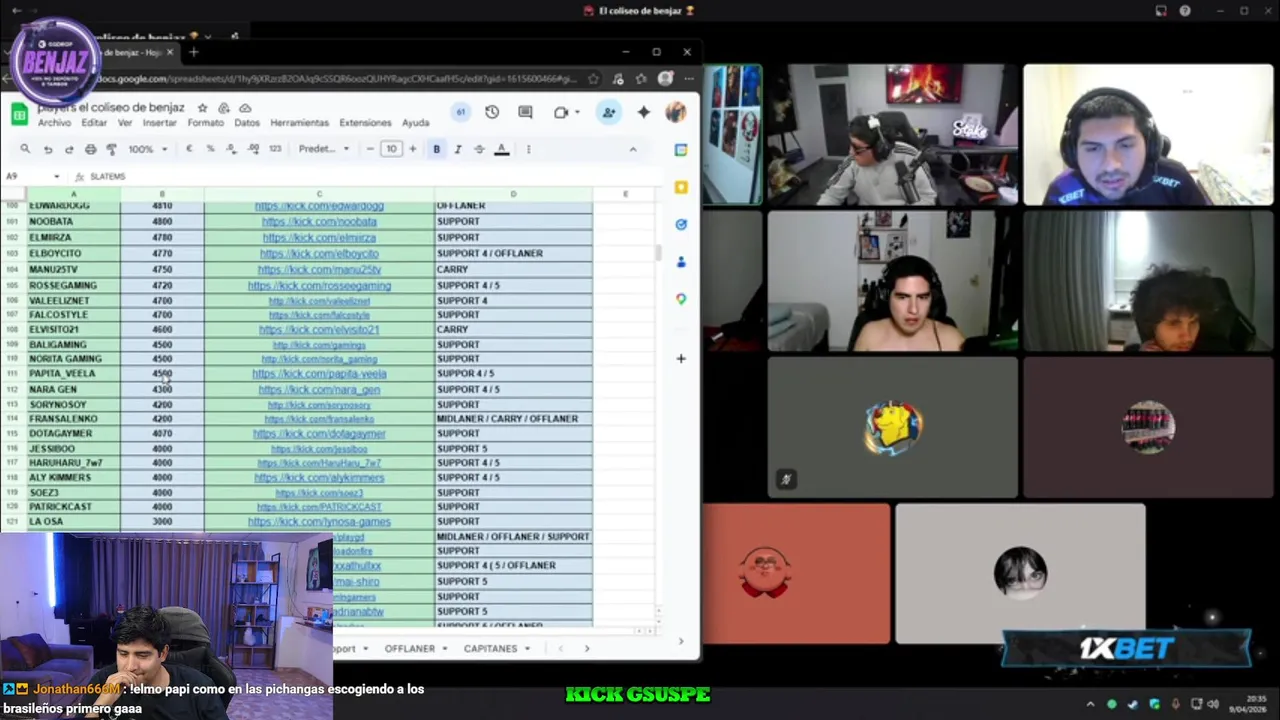Show hidden system tray icons chevron
This screenshot has height=720, width=1280.
[1089, 704]
